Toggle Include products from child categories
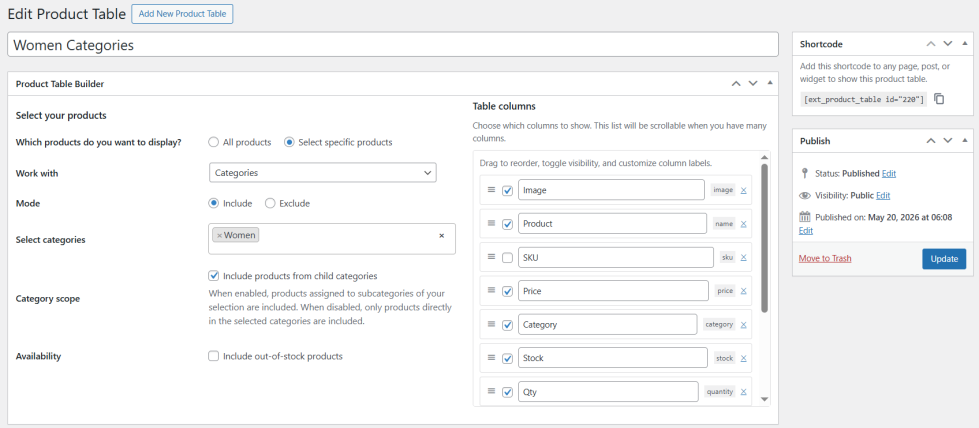Screen dimensions: 979x428 tap(214, 276)
